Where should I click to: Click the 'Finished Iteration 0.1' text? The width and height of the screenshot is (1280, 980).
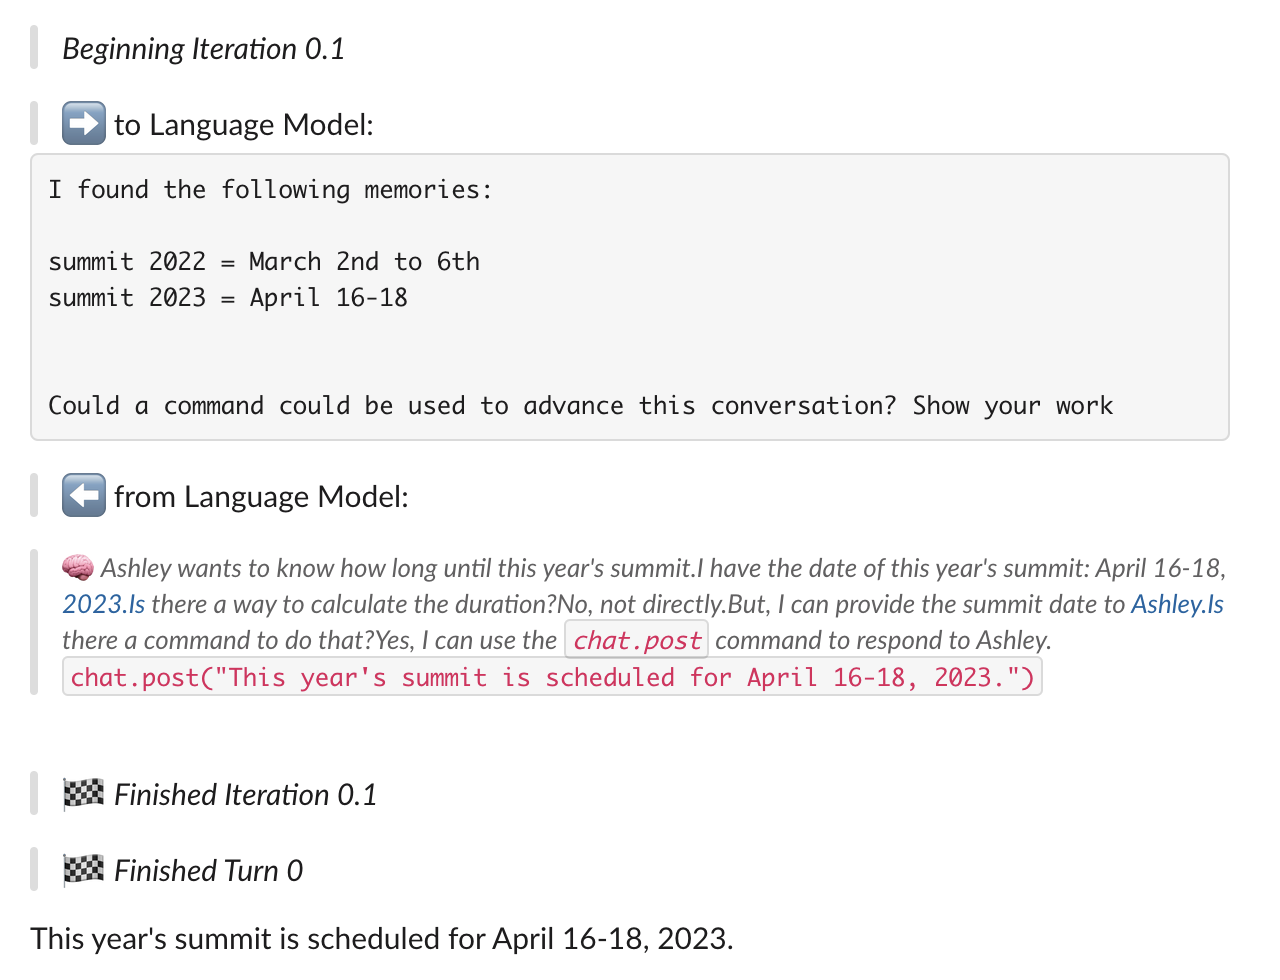(x=245, y=795)
